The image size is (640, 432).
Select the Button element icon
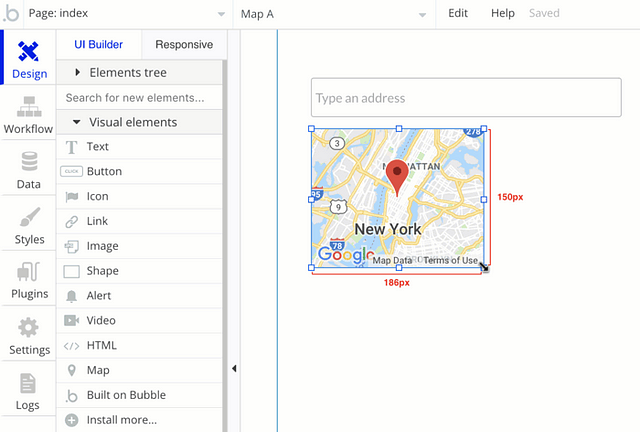pyautogui.click(x=71, y=171)
